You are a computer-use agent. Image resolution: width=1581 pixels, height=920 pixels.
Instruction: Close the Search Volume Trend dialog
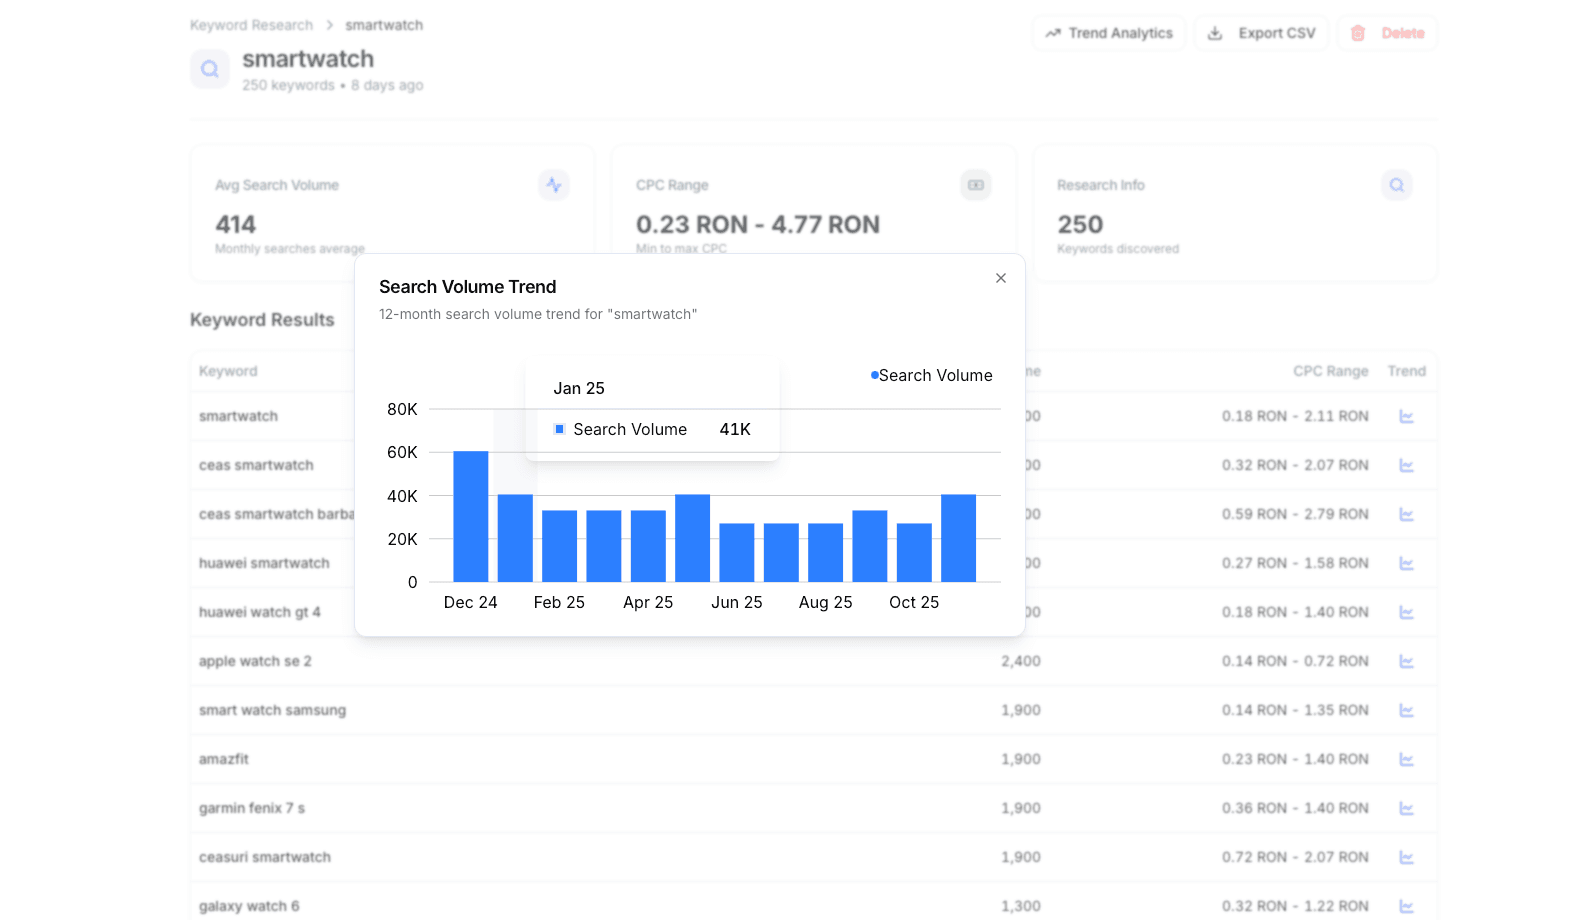(x=1000, y=278)
